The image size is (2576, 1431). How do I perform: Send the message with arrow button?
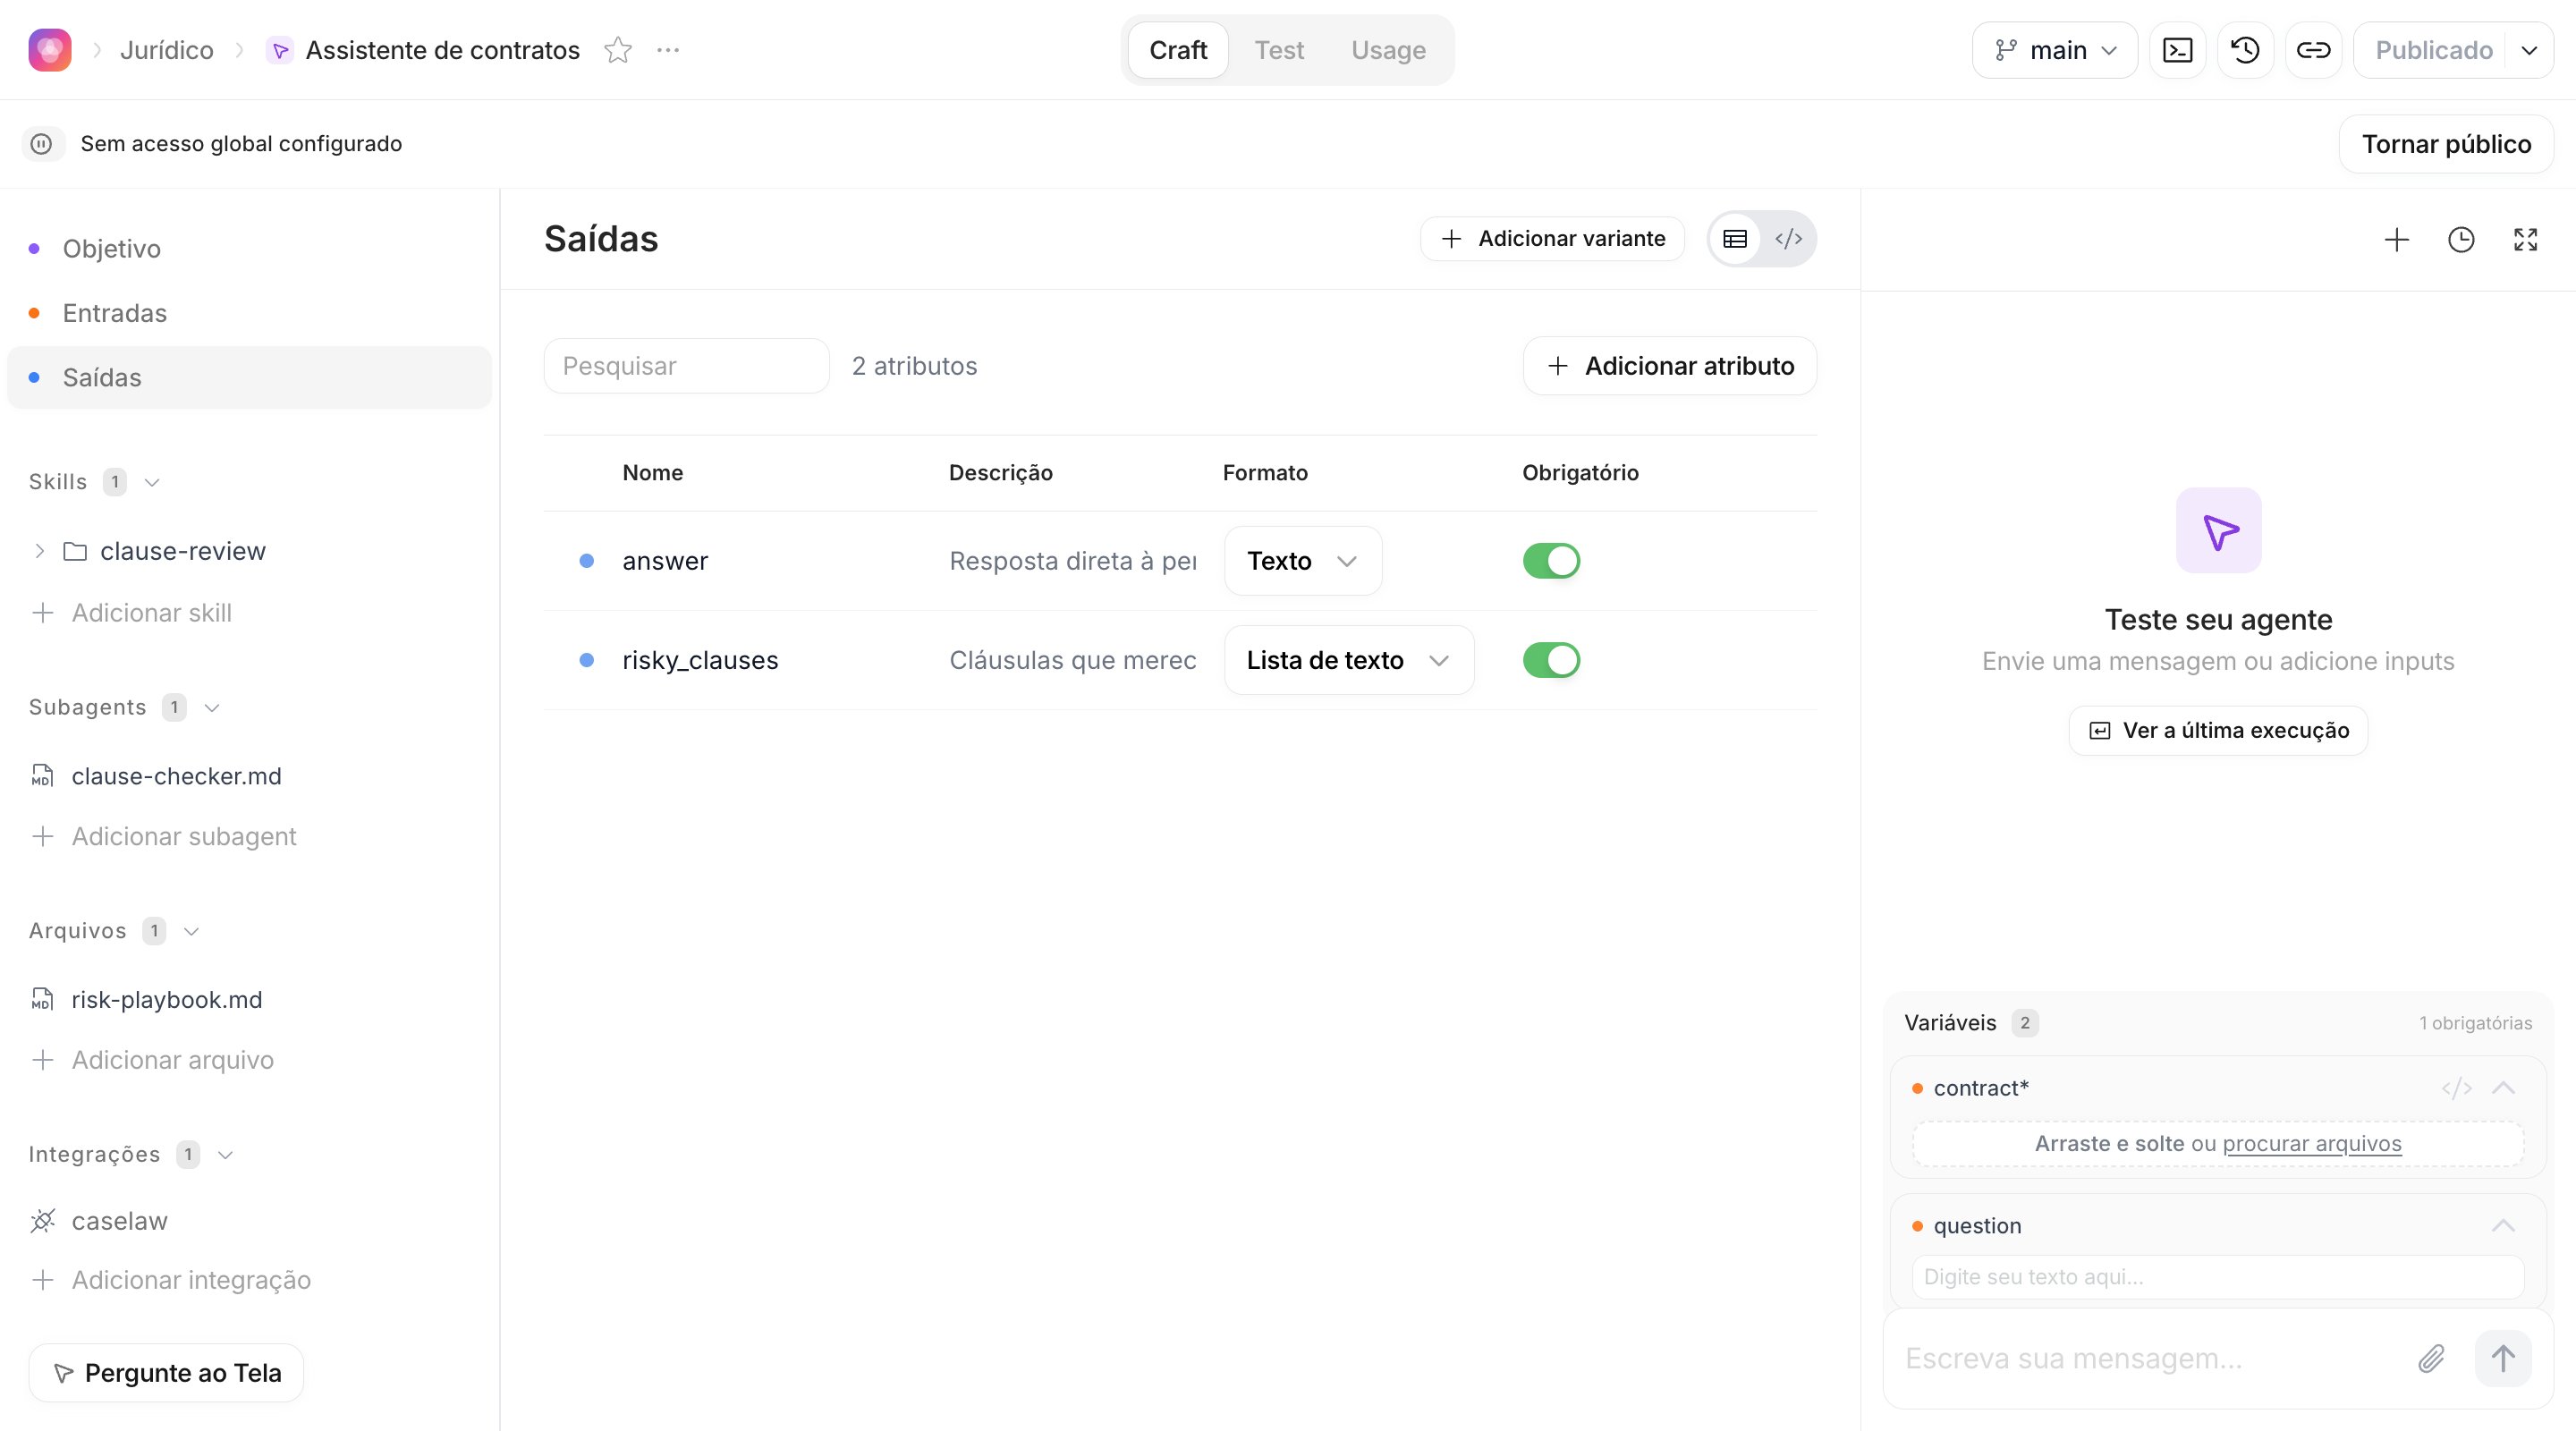[2503, 1358]
